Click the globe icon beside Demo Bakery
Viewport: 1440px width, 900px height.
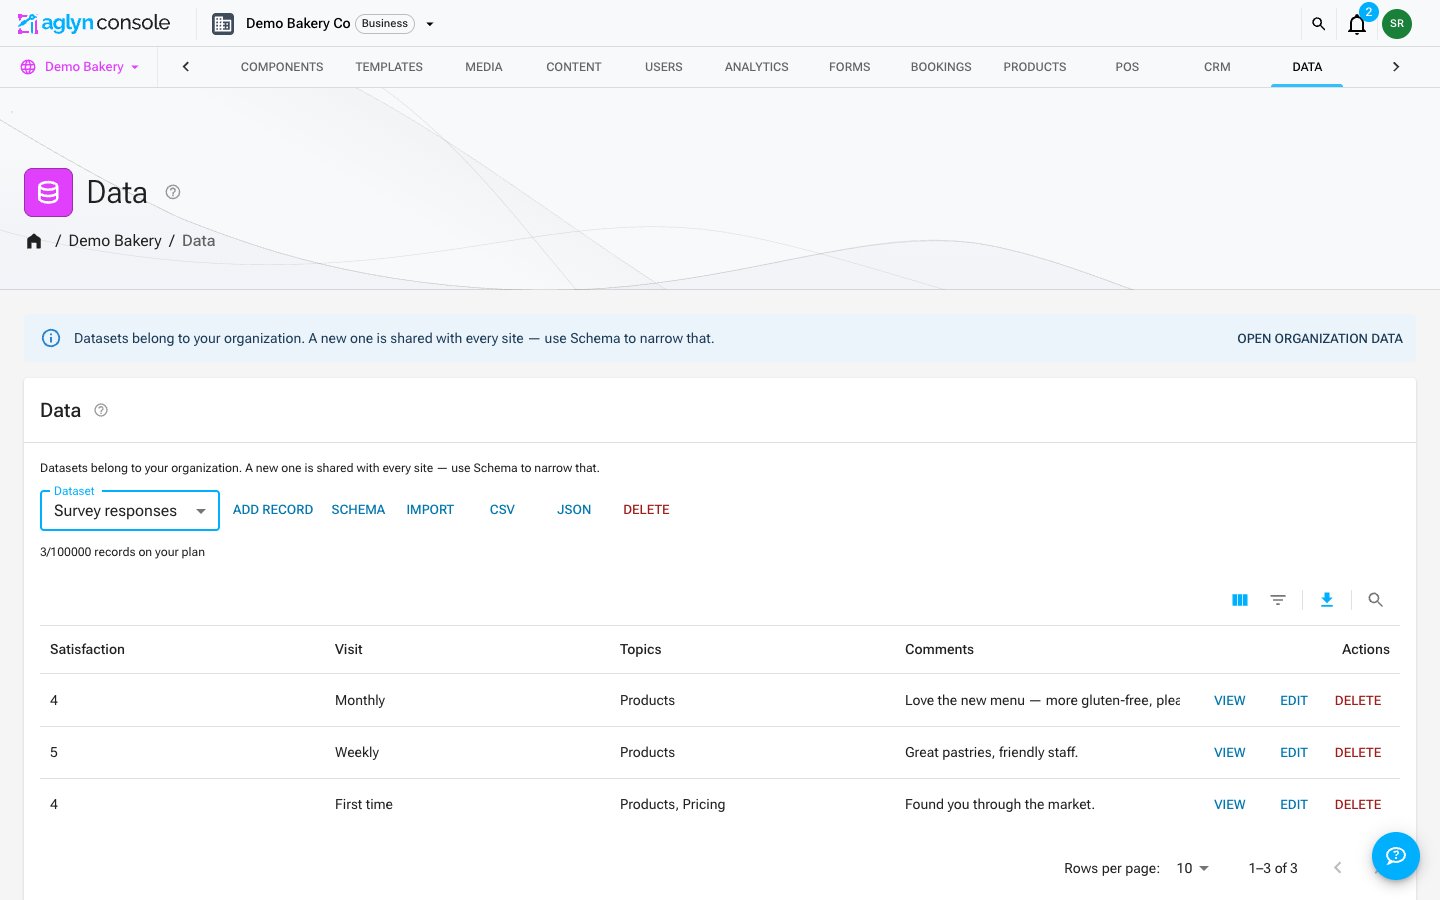[28, 67]
